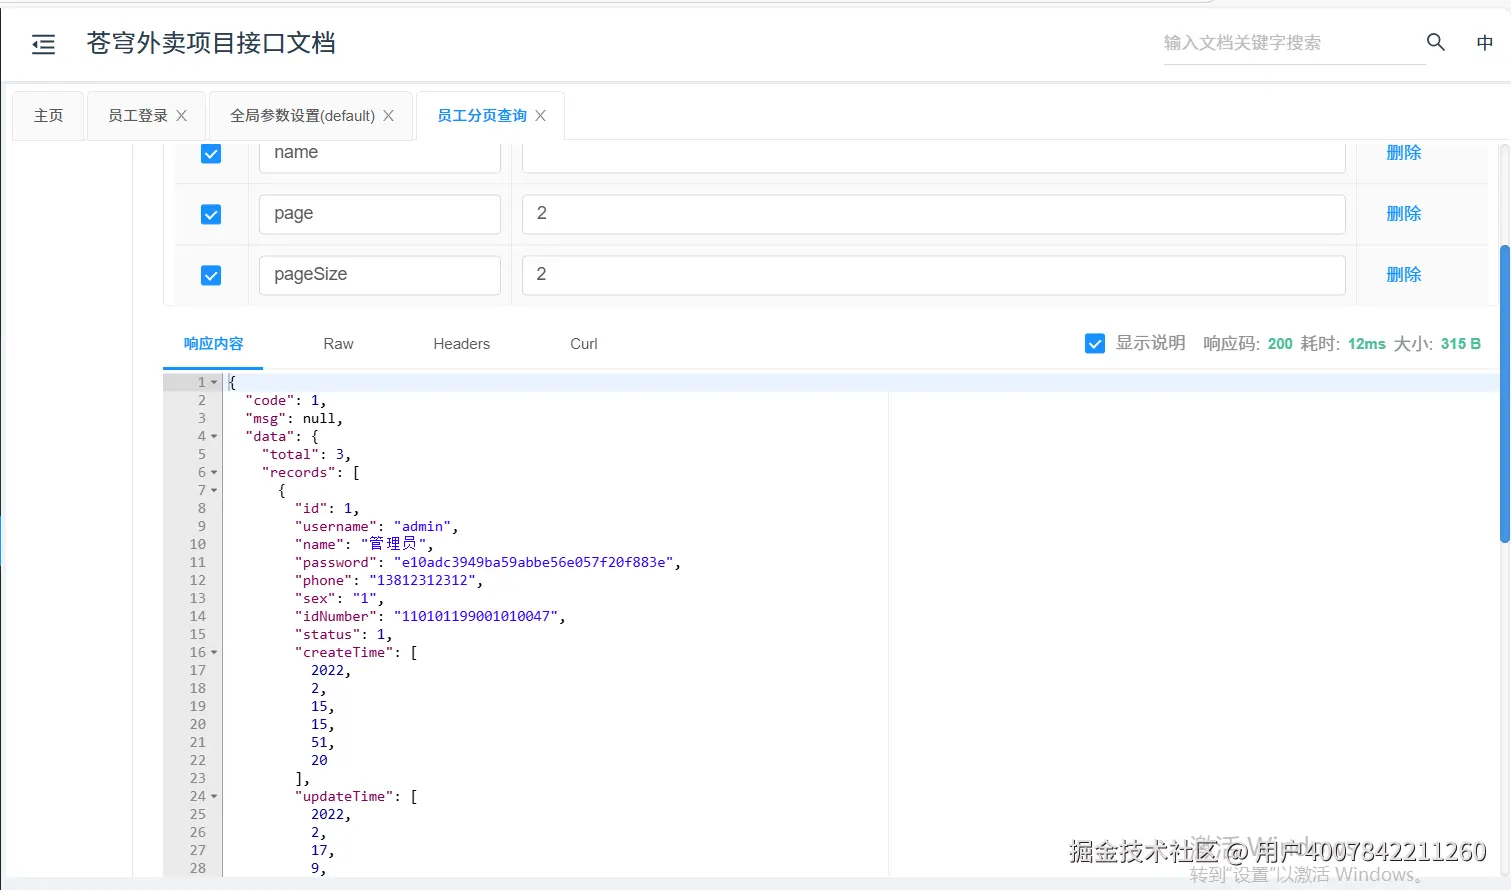Click the search magnifier icon
This screenshot has height=890, width=1511.
pos(1435,42)
